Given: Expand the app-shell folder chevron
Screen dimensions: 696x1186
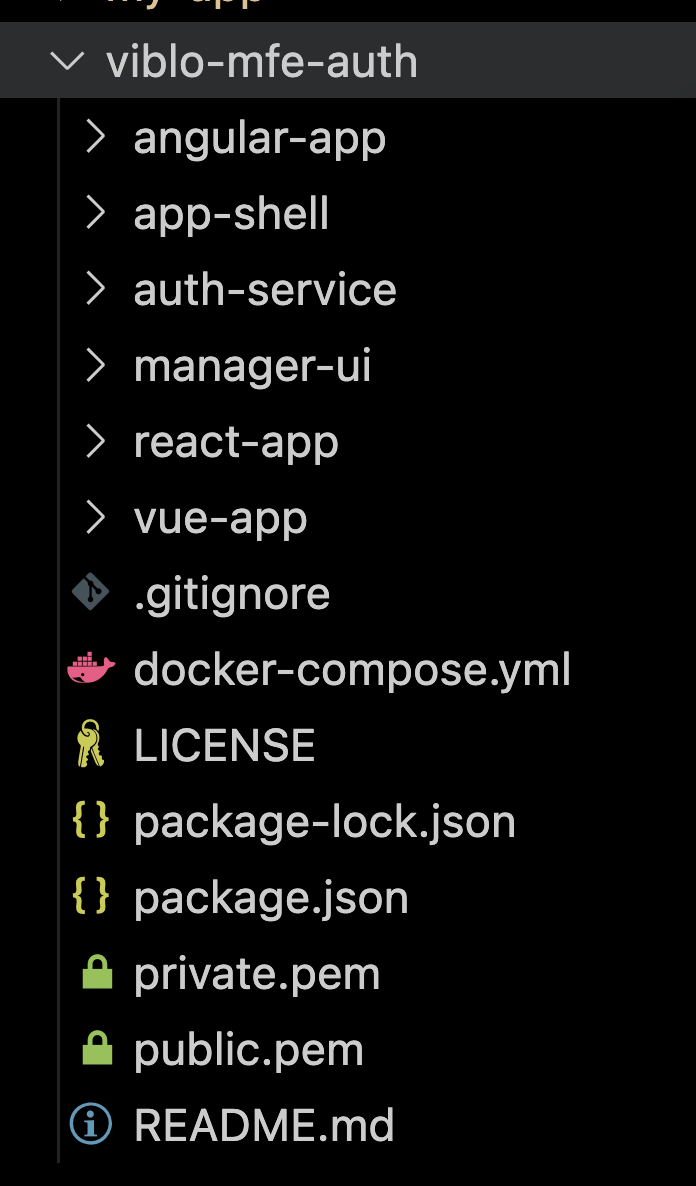Looking at the screenshot, I should [x=95, y=213].
